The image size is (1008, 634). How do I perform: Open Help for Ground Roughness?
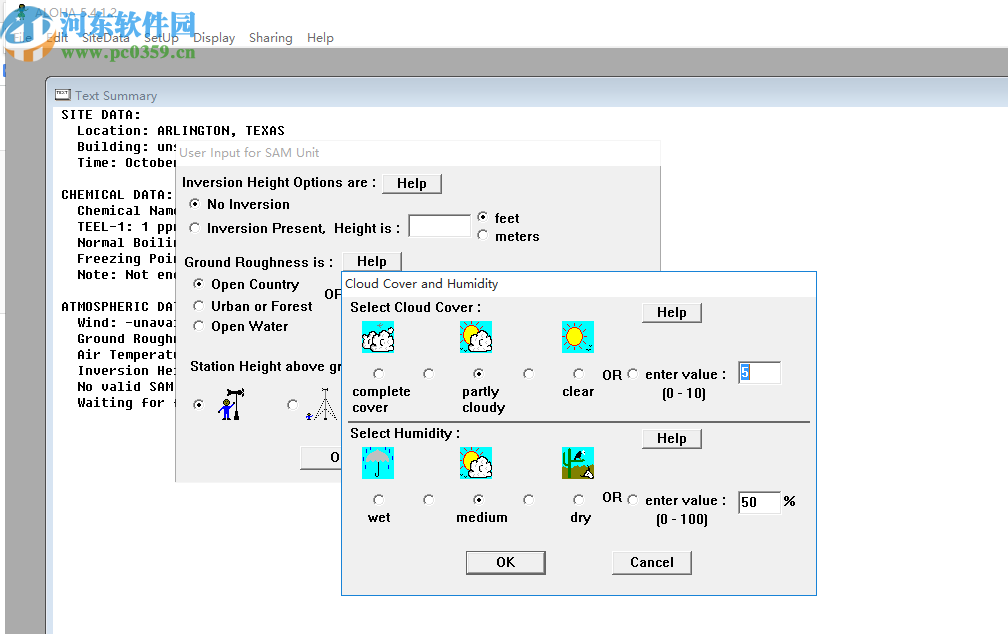(372, 261)
